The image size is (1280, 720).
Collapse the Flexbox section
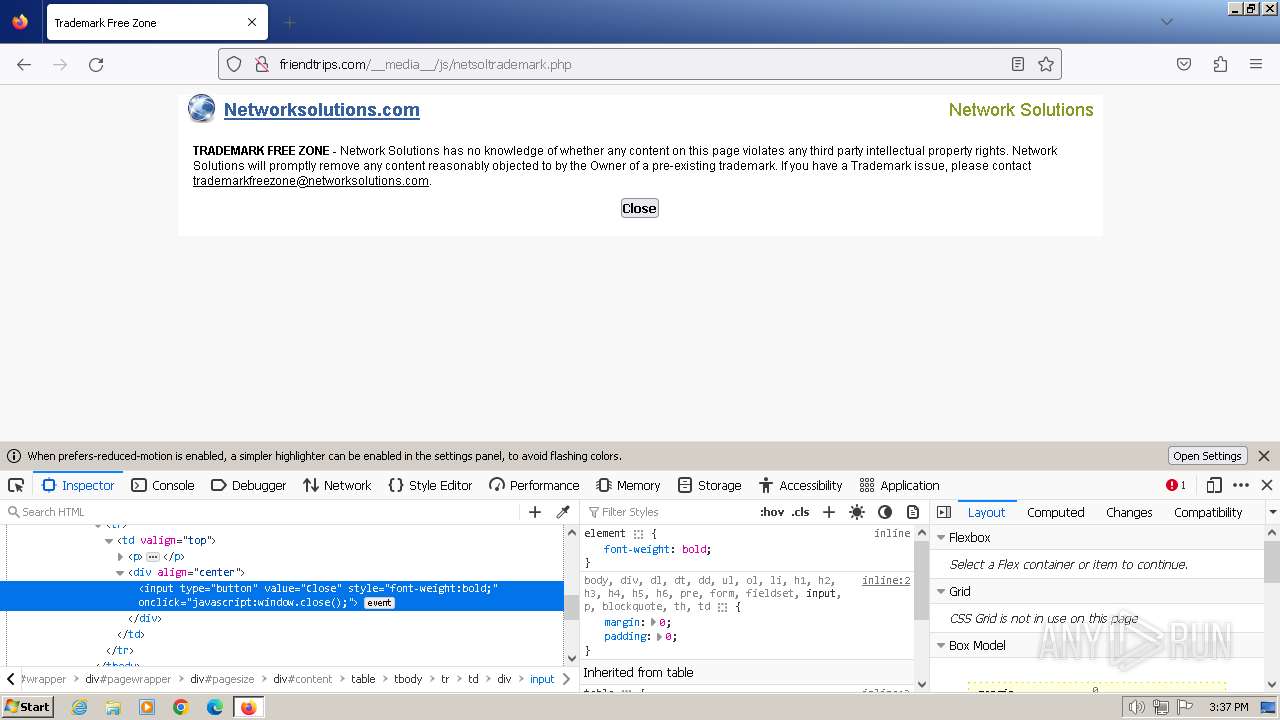click(941, 538)
